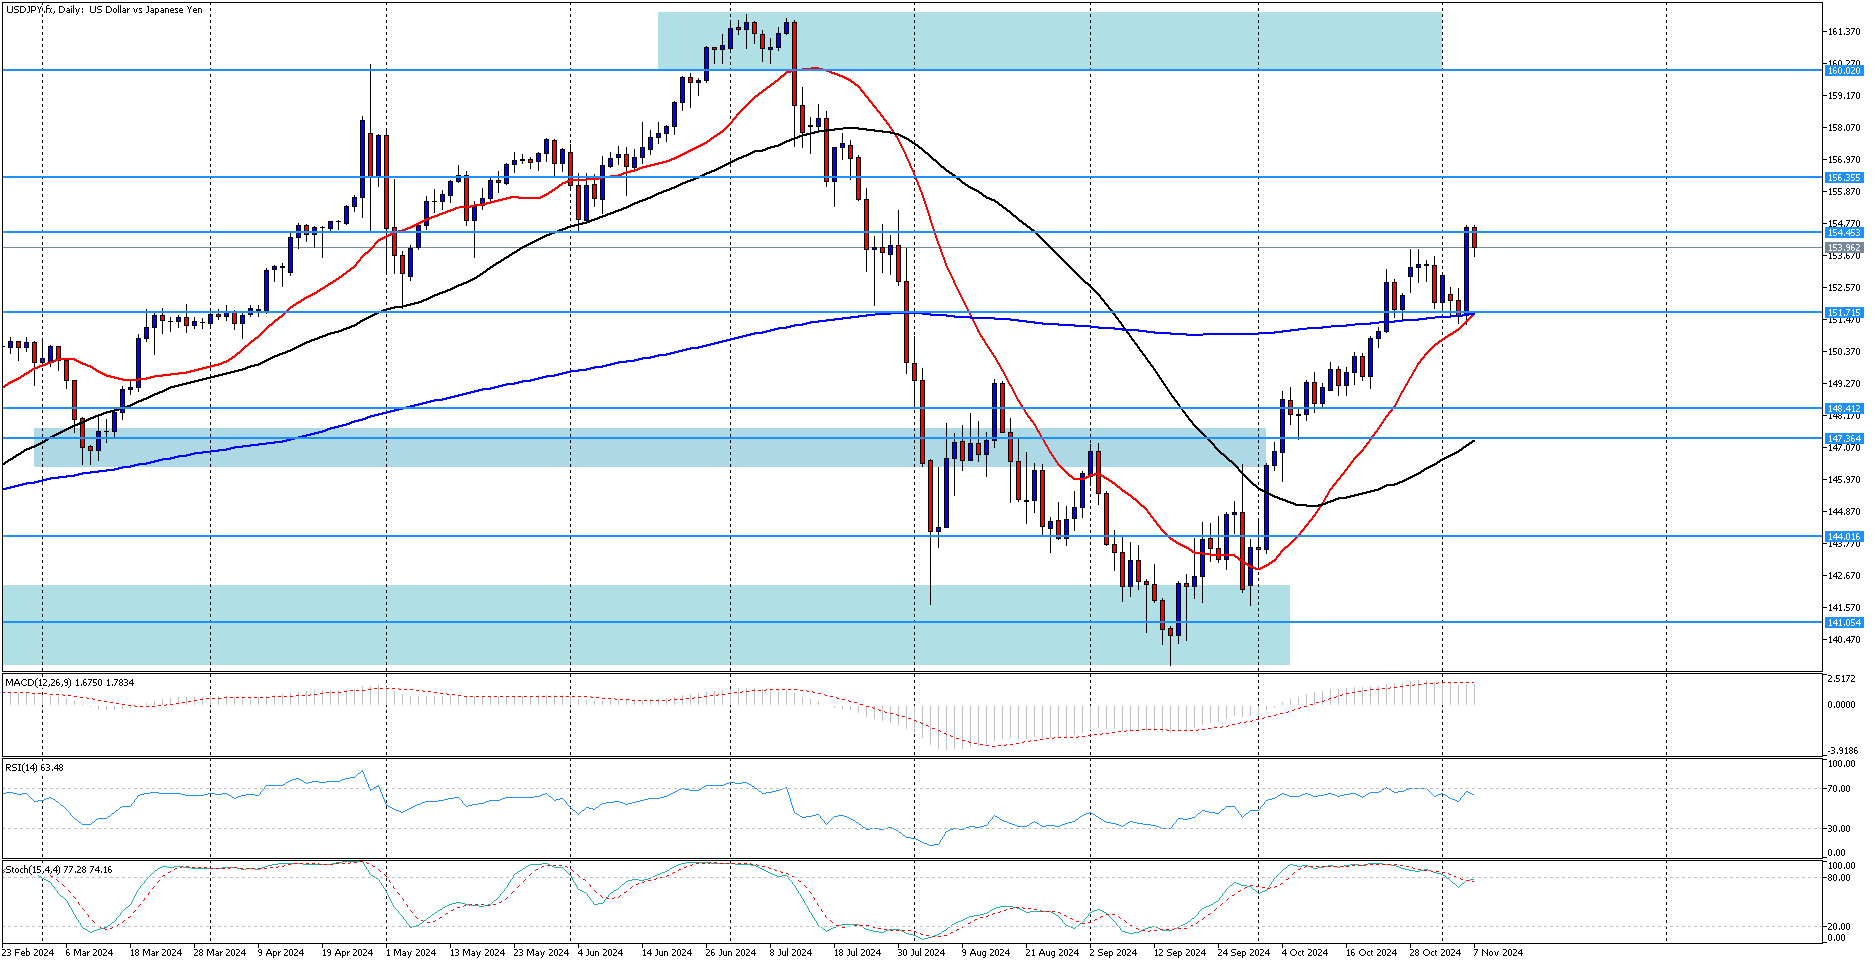Screen dimensions: 1875x964
Task: Select the 30 Jul 2024 date marker
Action: click(x=920, y=952)
